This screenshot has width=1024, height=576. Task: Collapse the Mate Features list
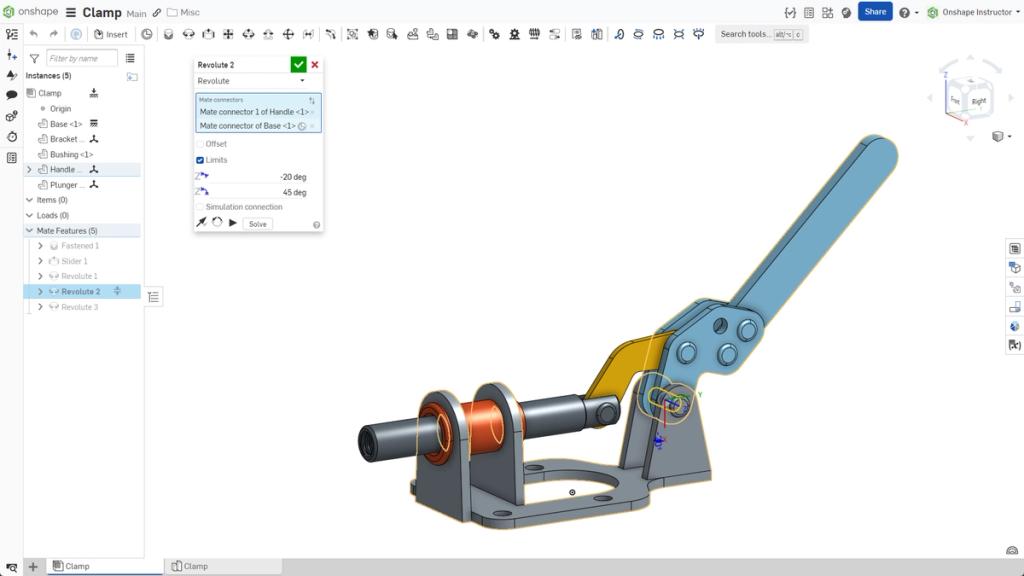point(30,230)
